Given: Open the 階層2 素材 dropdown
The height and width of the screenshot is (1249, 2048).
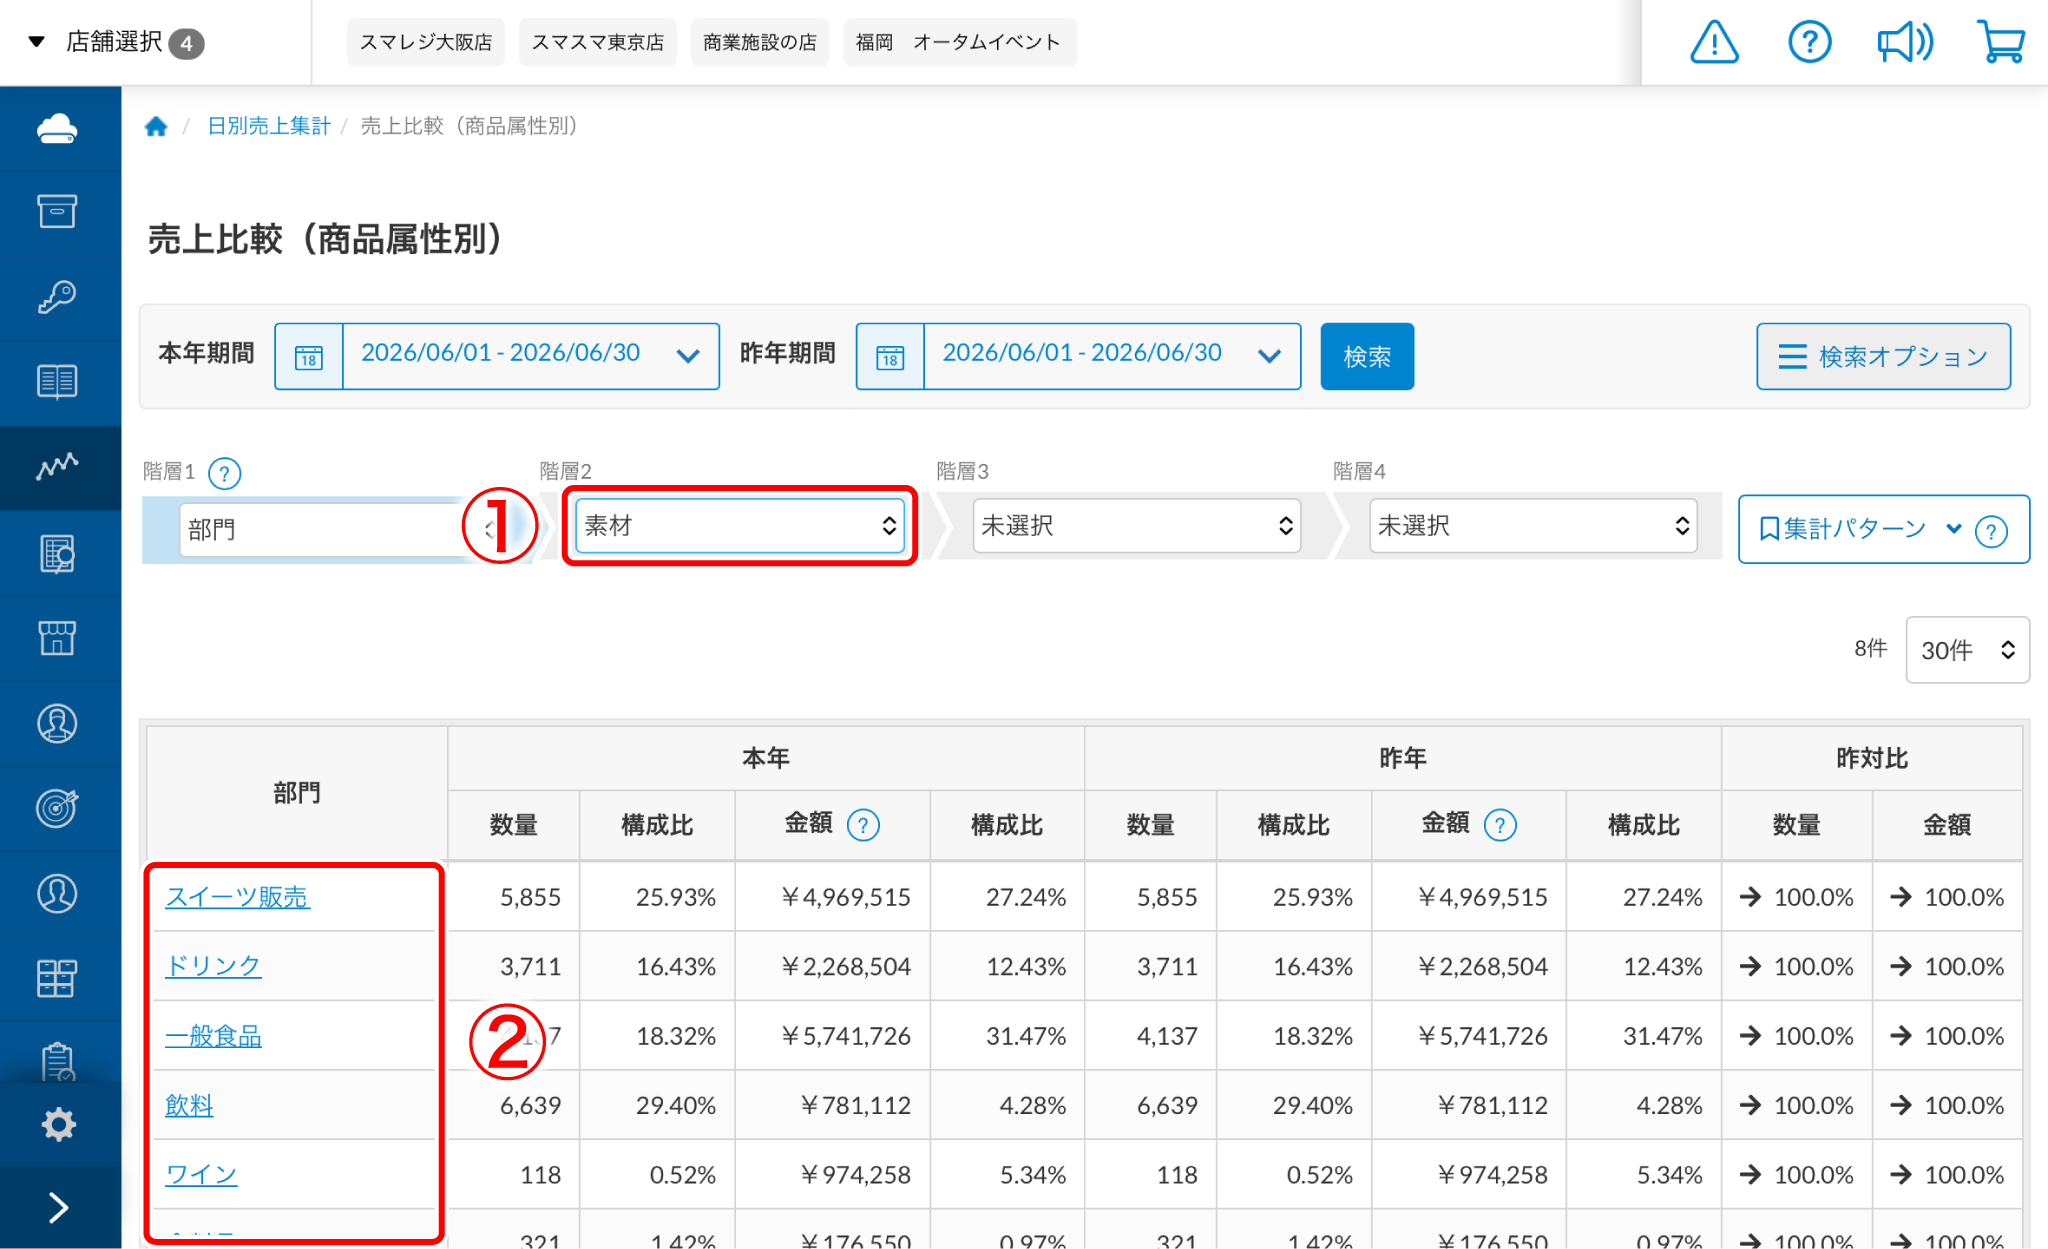Looking at the screenshot, I should (x=740, y=526).
